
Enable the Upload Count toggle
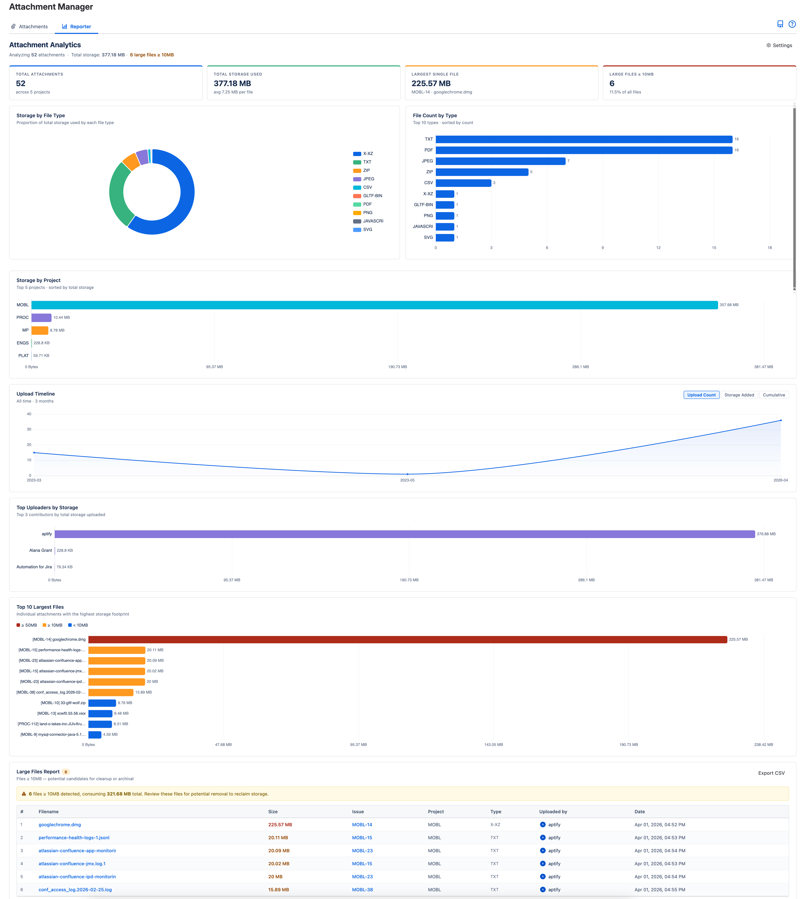coord(702,393)
